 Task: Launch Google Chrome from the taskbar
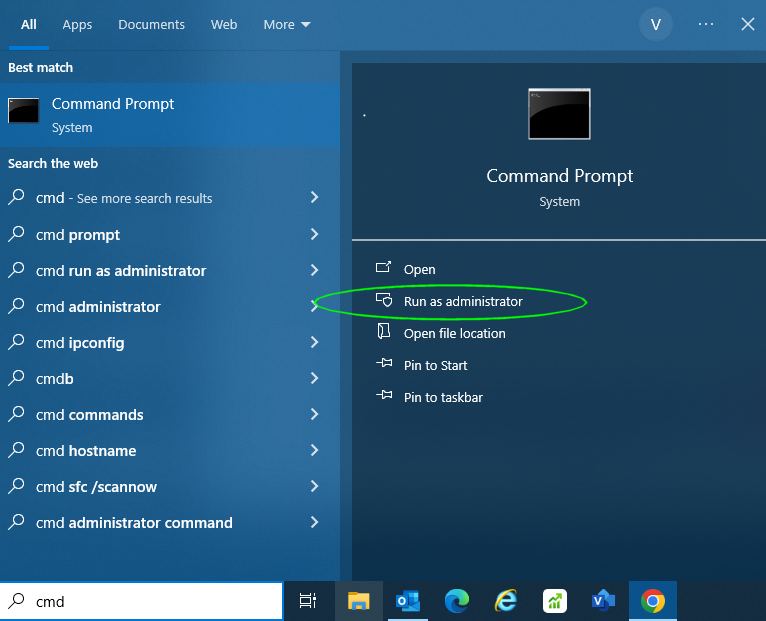[x=653, y=601]
